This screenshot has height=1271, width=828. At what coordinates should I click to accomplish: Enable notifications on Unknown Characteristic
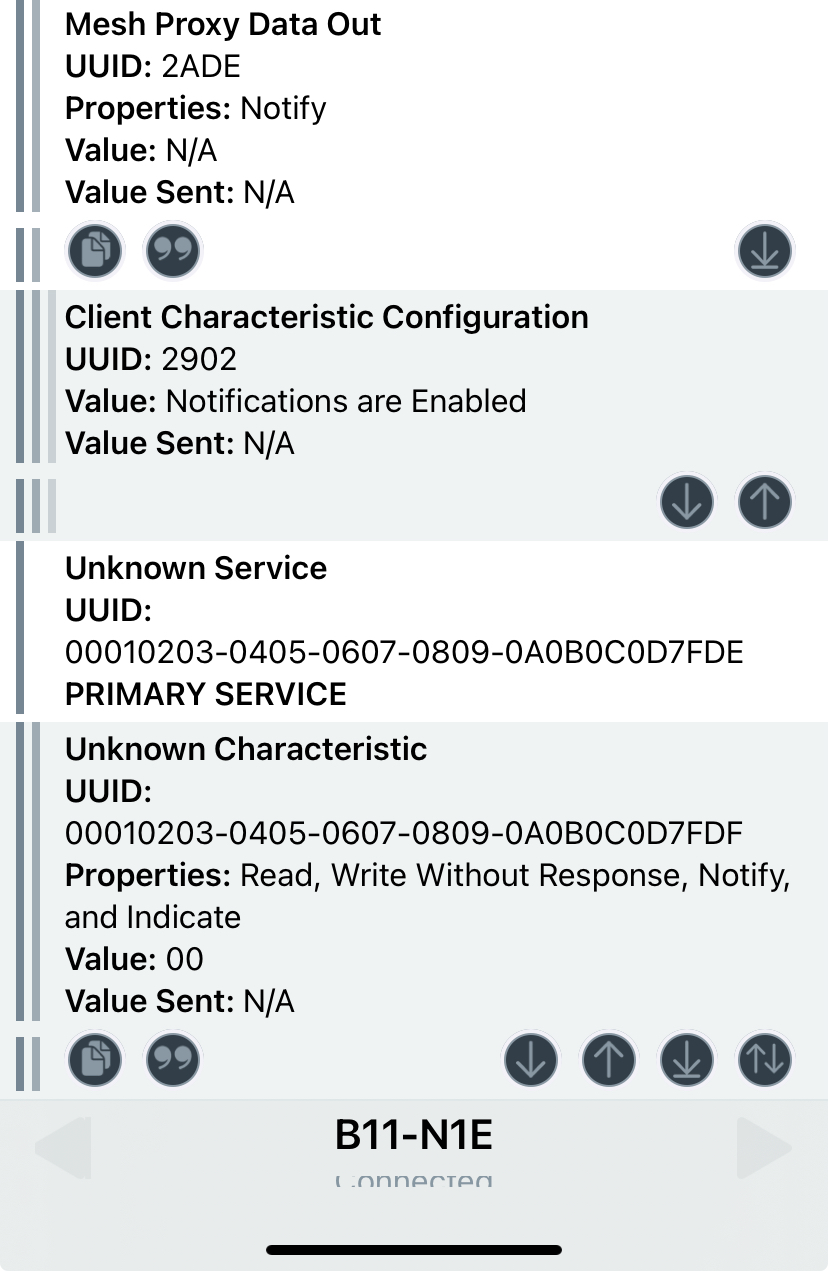click(x=687, y=1059)
